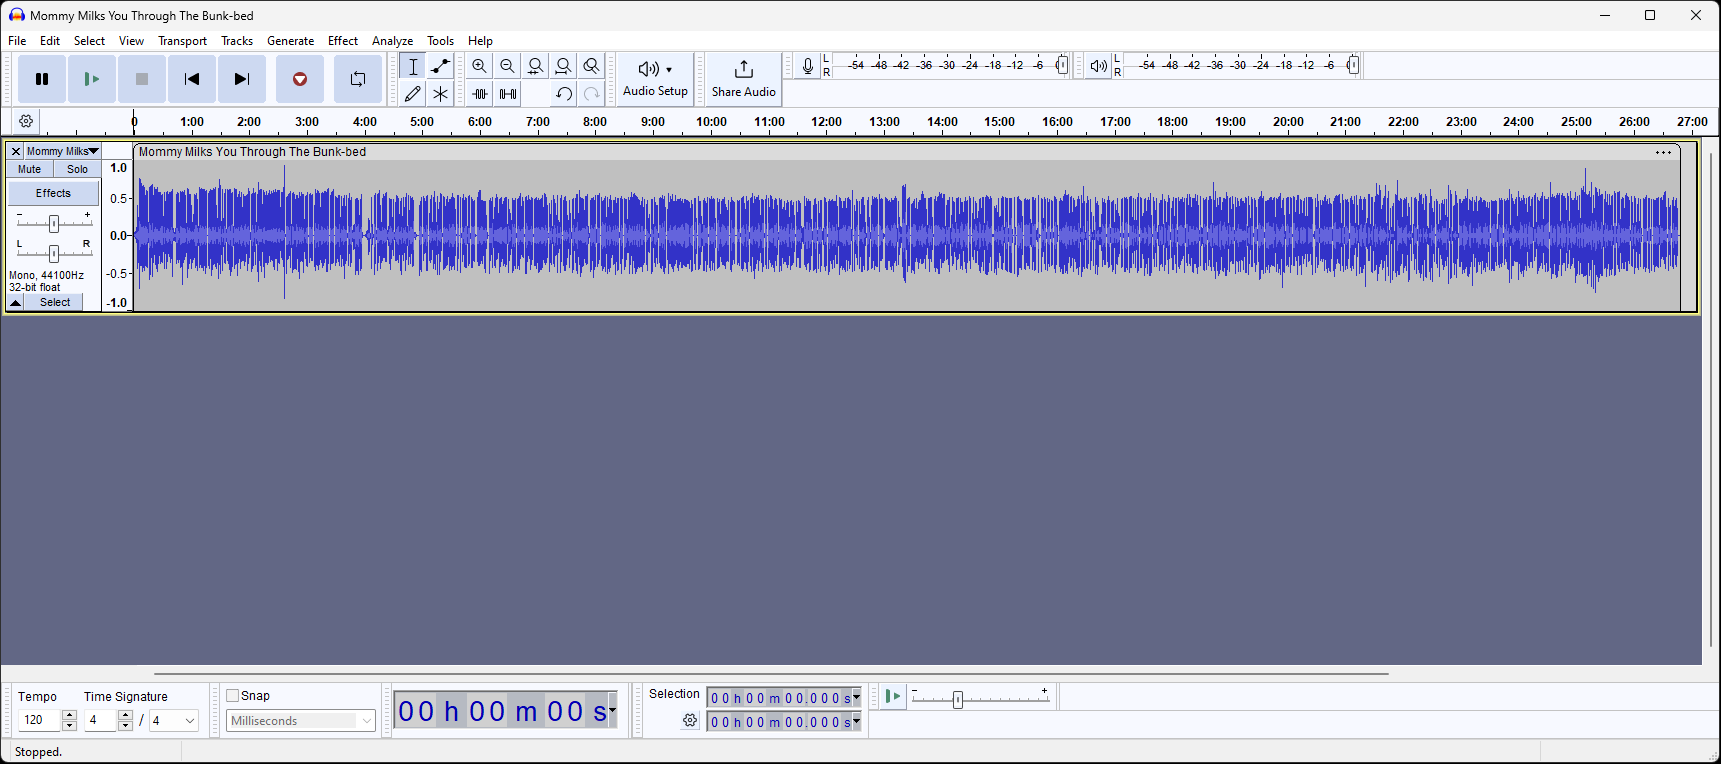Click the recording level slider handle

1062,65
